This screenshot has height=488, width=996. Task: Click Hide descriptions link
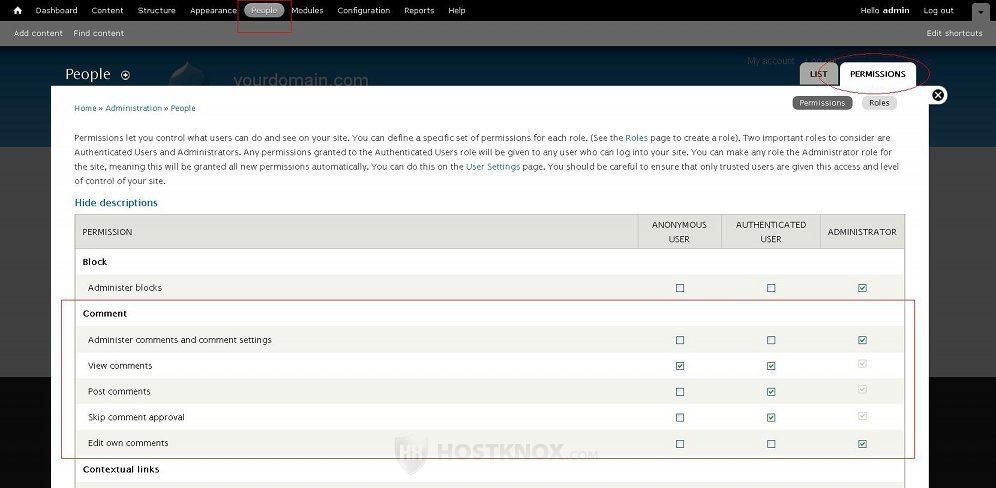pyautogui.click(x=116, y=203)
